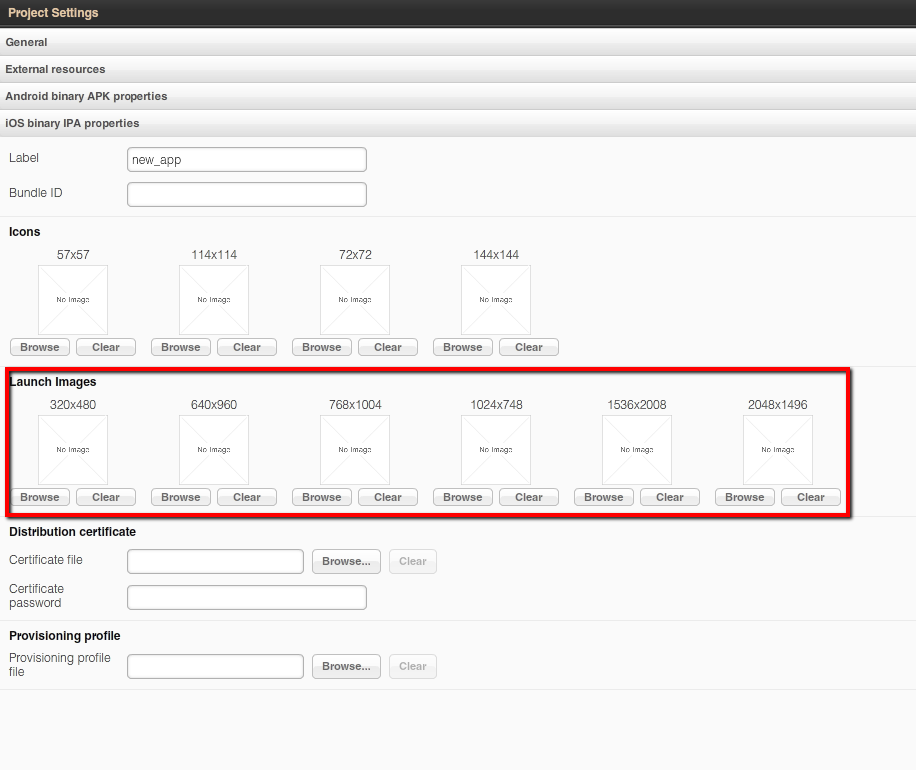Browse for the 640x960 launch image
The height and width of the screenshot is (770, 916).
(181, 497)
